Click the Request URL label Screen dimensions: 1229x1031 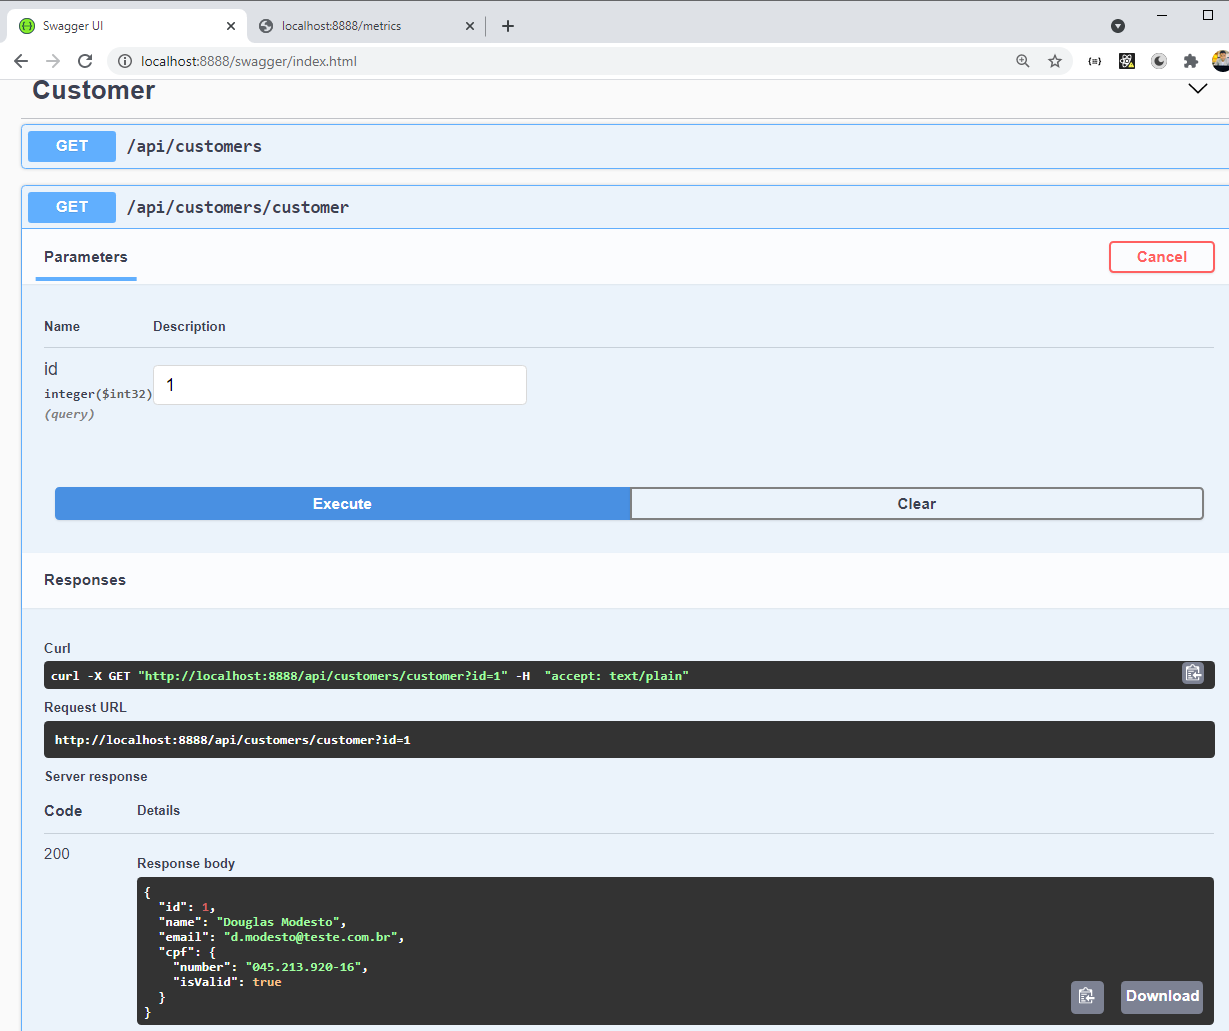[x=85, y=707]
